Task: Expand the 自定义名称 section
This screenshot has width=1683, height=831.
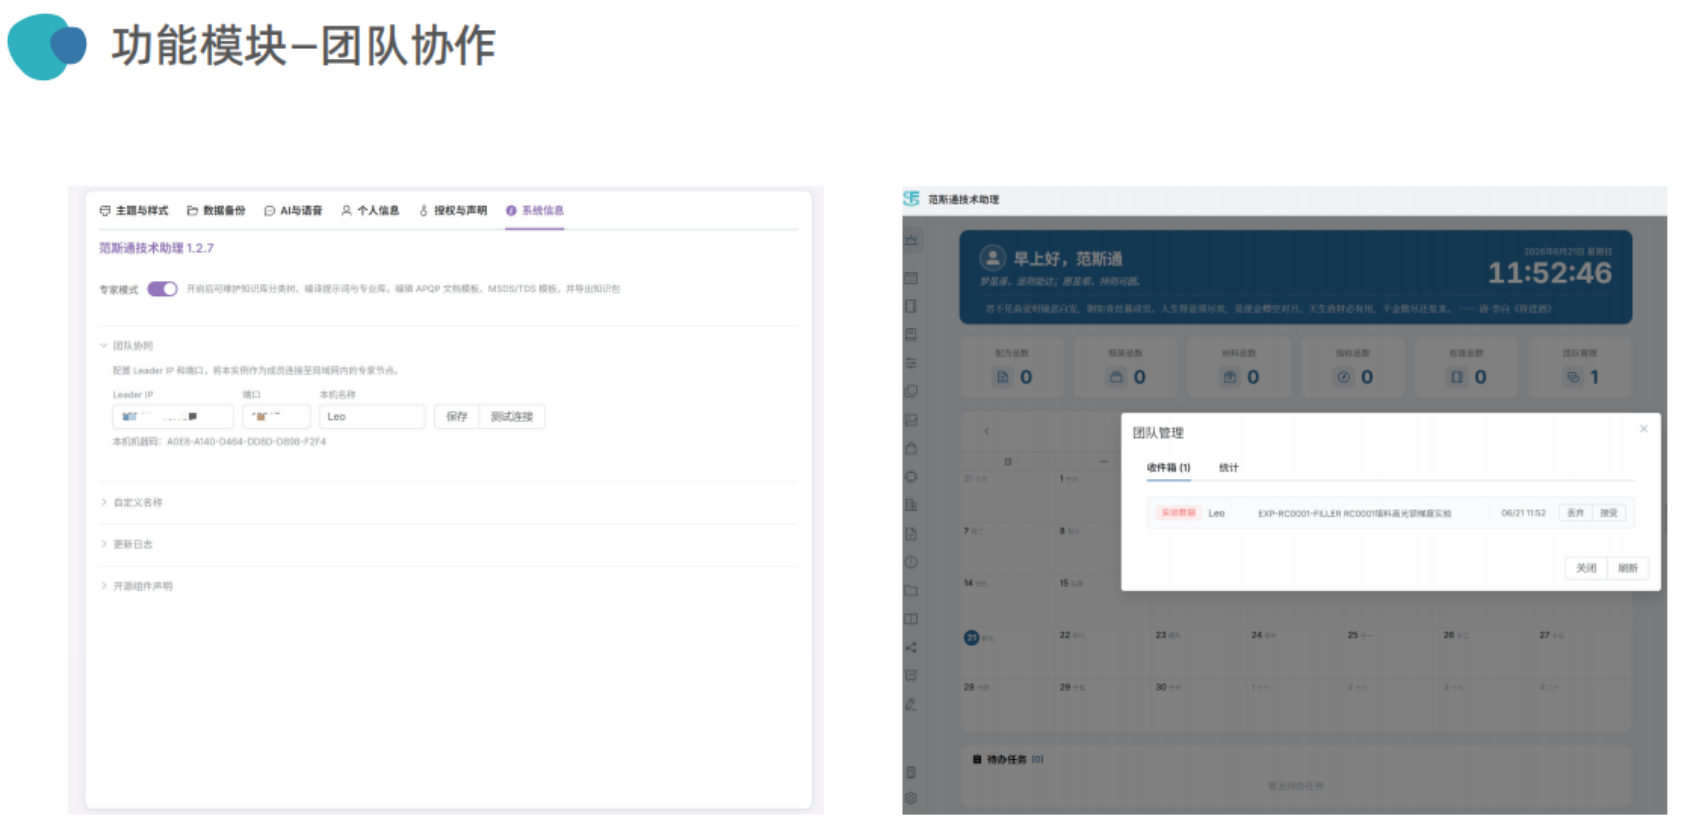Action: coord(132,503)
